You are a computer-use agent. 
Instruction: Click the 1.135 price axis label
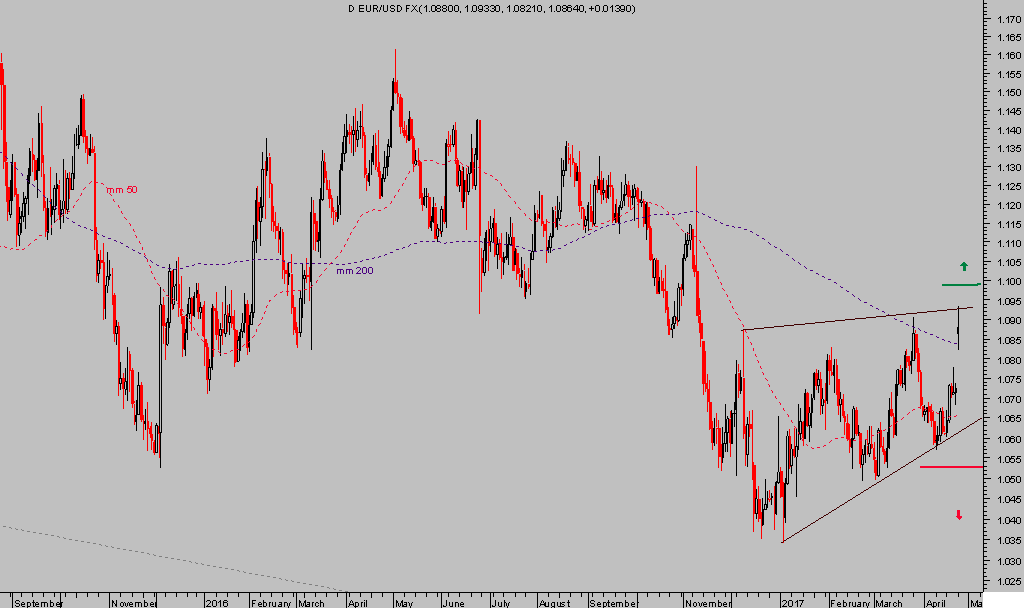tap(1006, 150)
